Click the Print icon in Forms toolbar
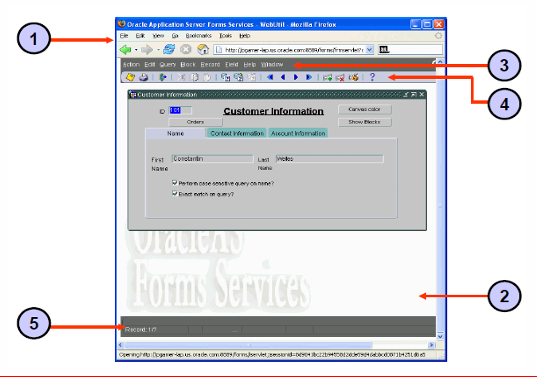 coord(143,77)
